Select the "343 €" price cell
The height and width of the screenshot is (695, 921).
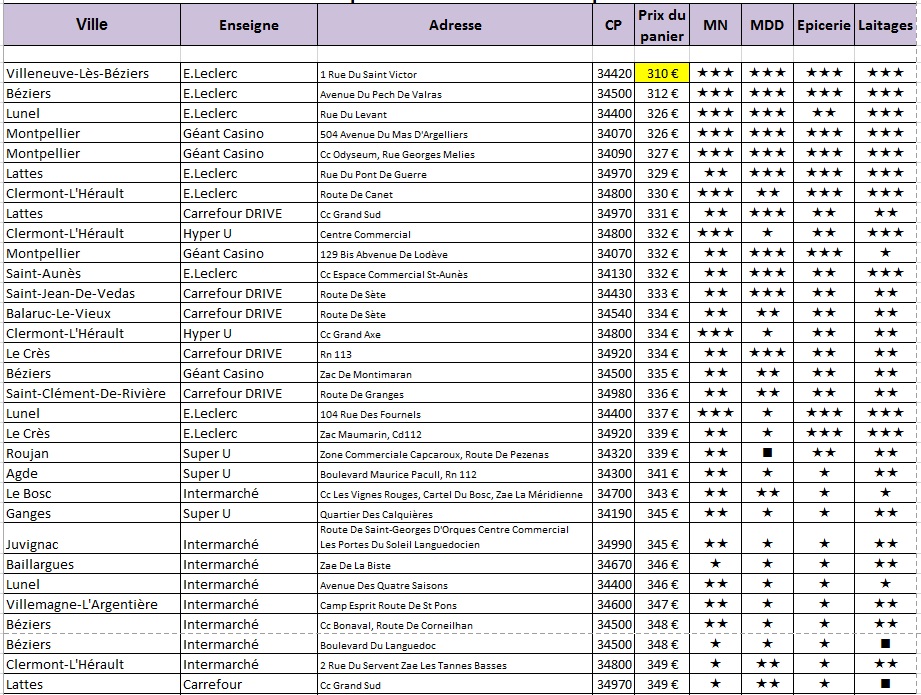pyautogui.click(x=662, y=493)
